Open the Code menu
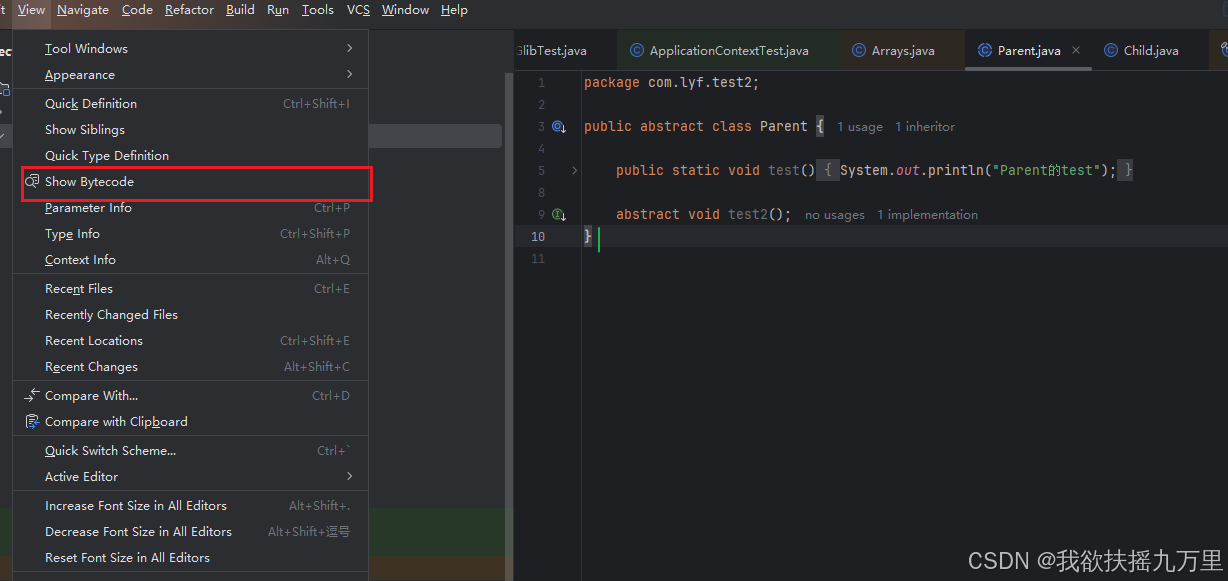1228x581 pixels. pos(137,10)
